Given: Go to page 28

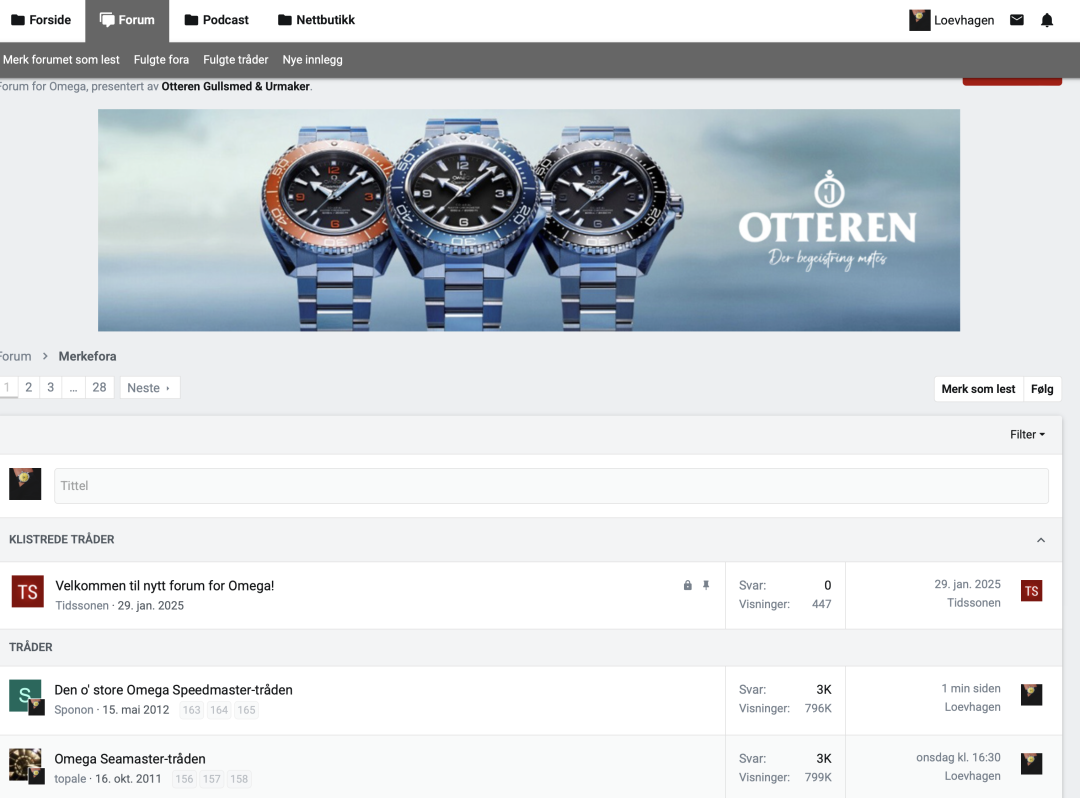Looking at the screenshot, I should click(x=99, y=388).
